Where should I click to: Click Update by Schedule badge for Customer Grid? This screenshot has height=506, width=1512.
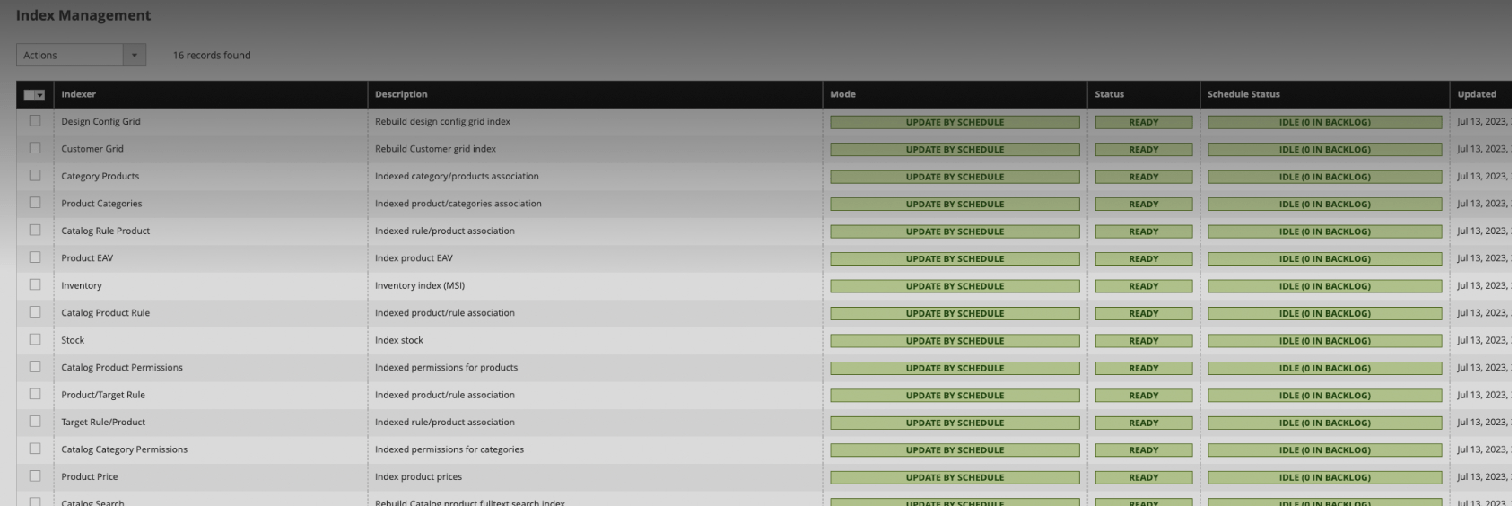click(954, 149)
